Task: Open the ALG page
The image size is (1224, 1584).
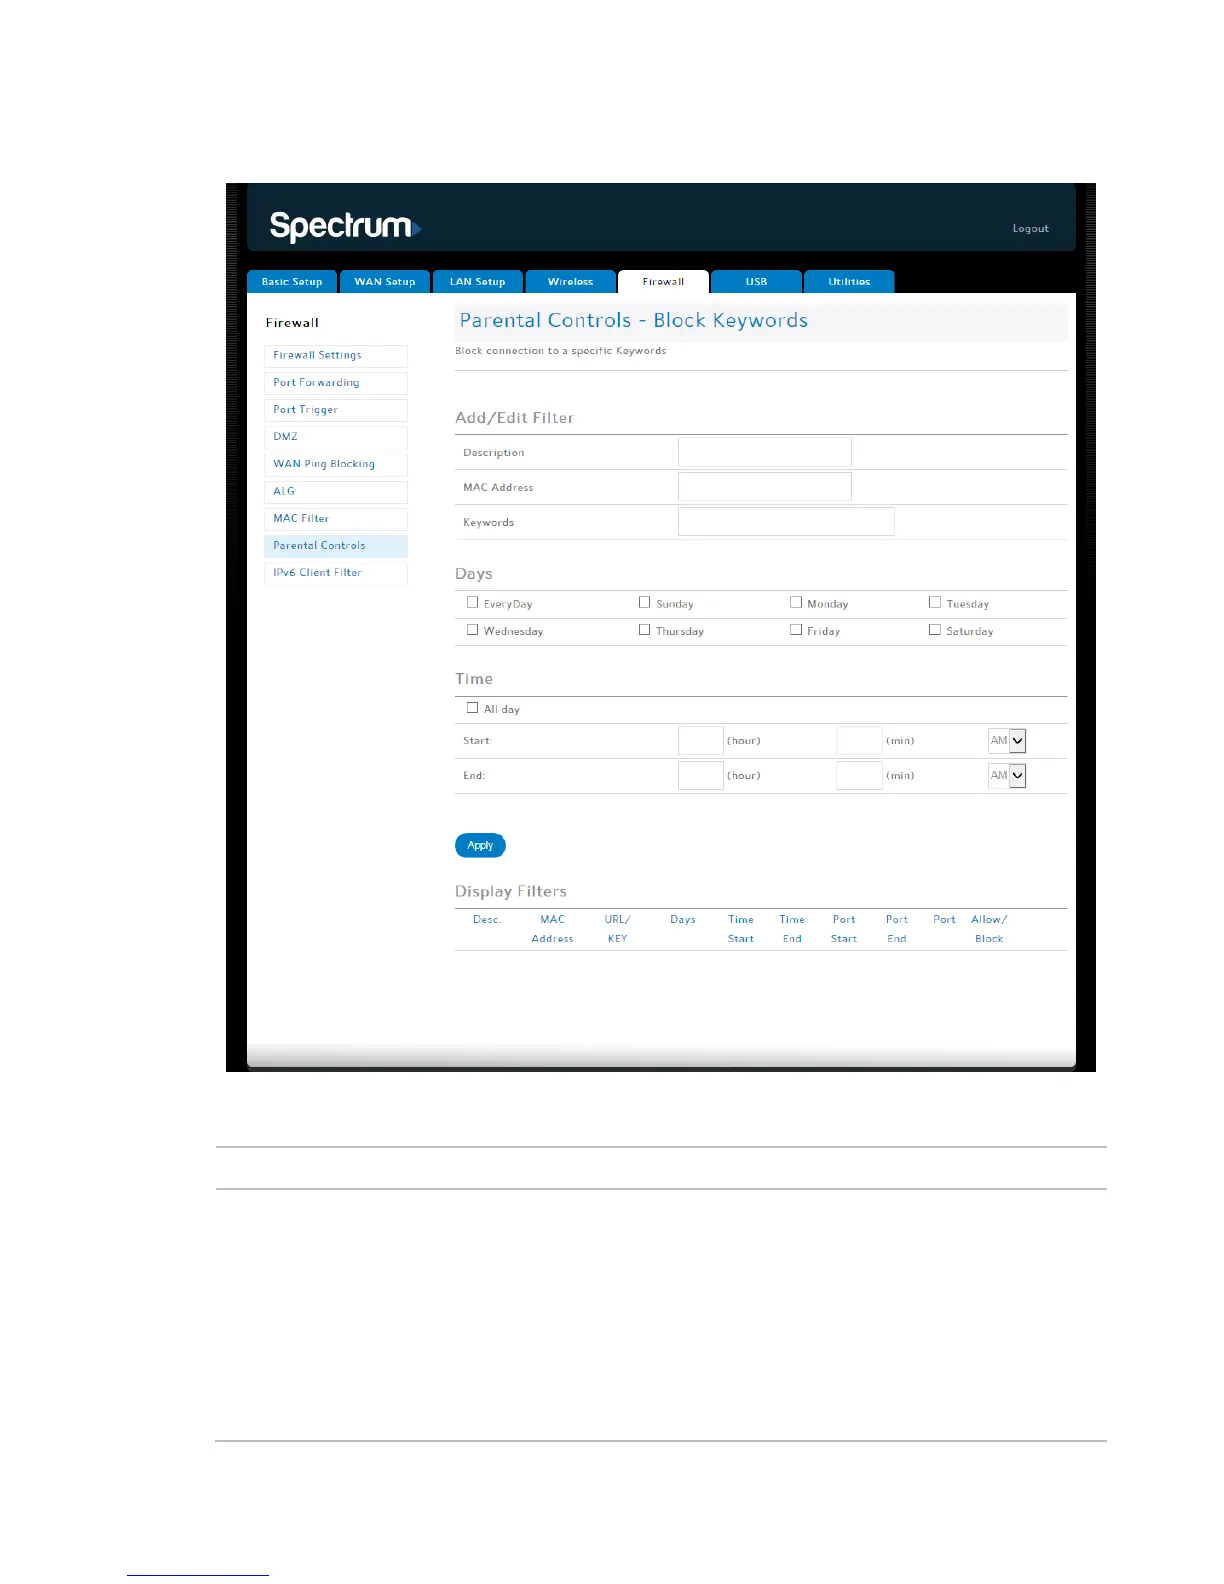Action: 336,492
